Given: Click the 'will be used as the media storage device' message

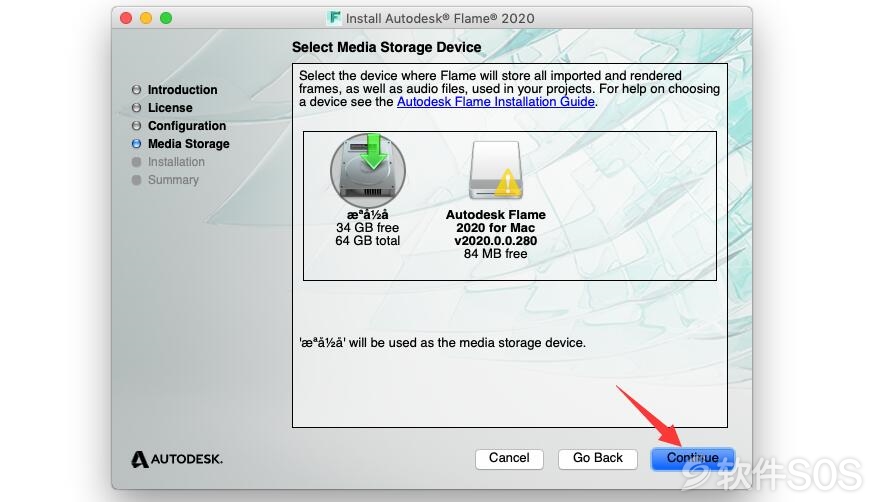Looking at the screenshot, I should pyautogui.click(x=442, y=343).
